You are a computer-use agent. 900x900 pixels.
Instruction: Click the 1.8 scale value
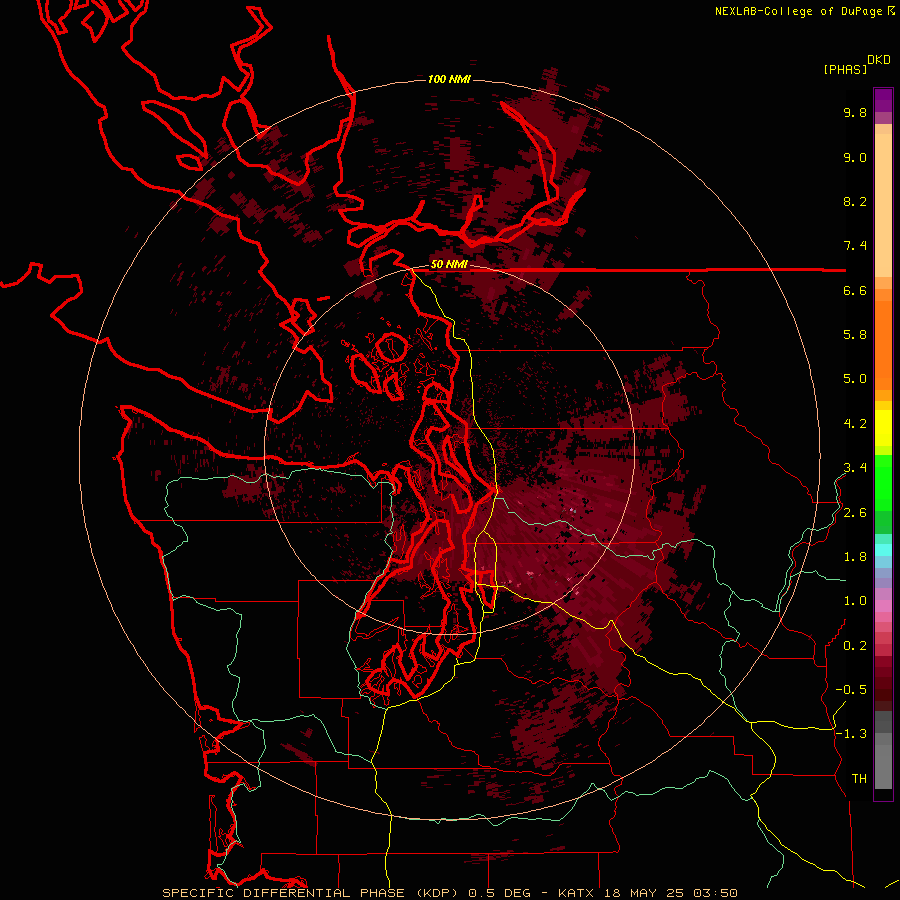click(855, 557)
